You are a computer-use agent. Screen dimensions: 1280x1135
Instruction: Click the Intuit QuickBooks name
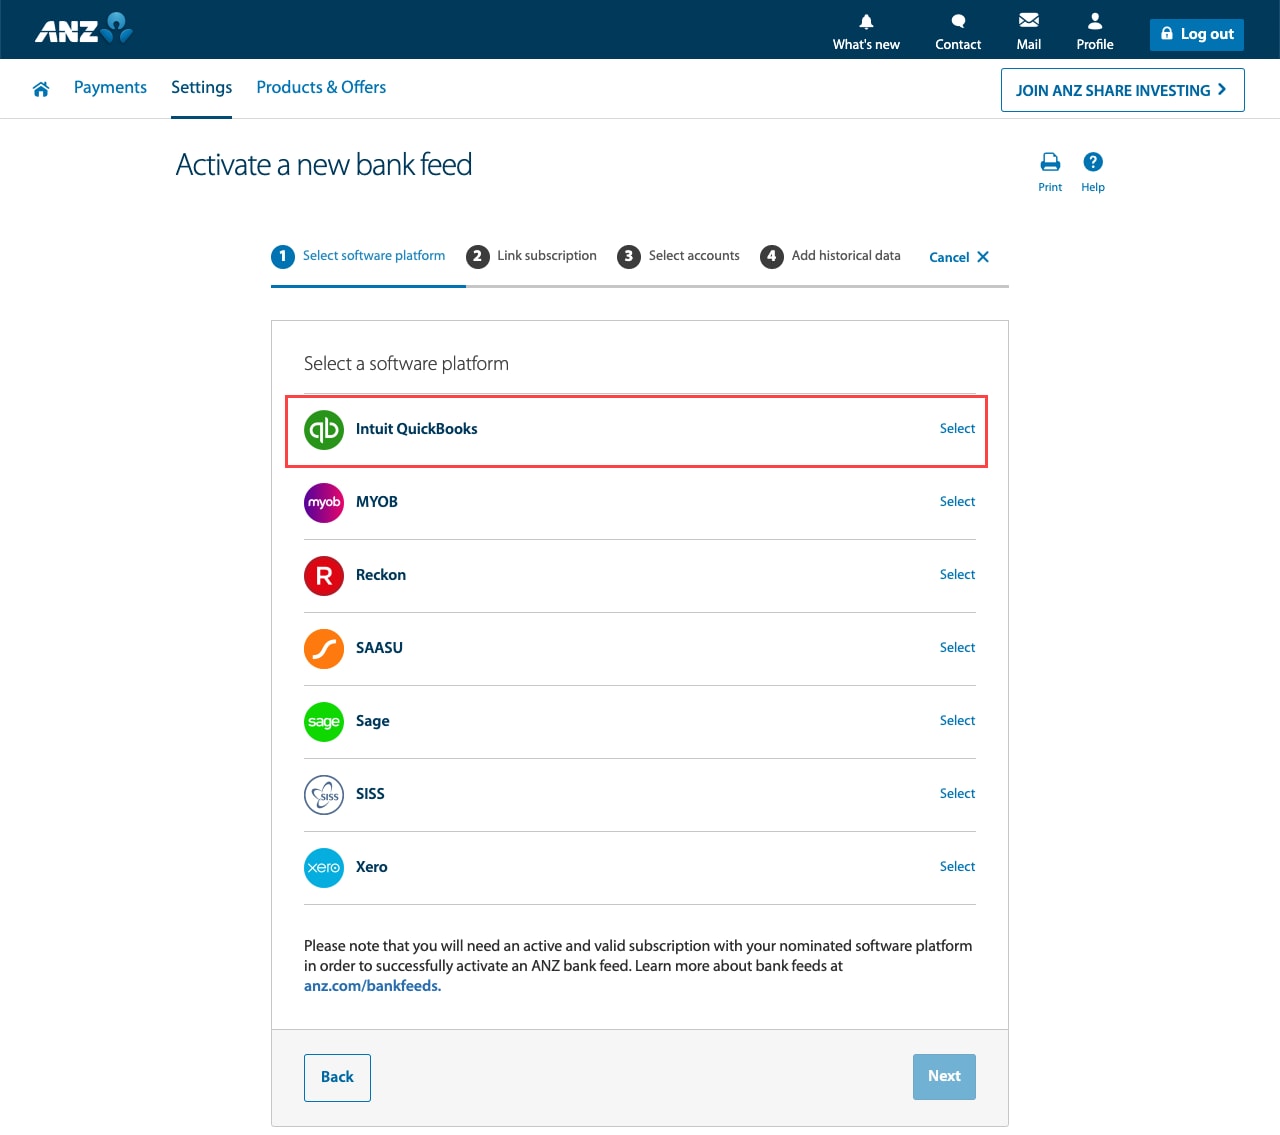click(416, 429)
